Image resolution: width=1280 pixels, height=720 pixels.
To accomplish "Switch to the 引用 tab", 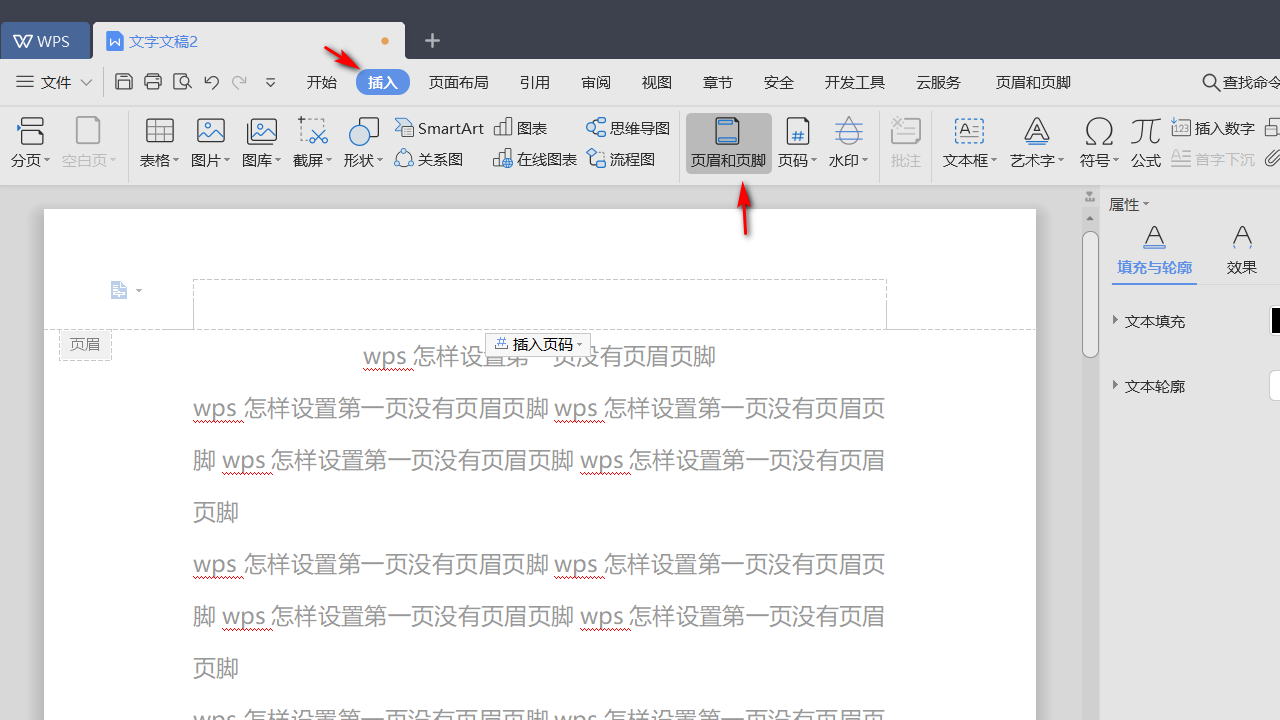I will pyautogui.click(x=535, y=82).
